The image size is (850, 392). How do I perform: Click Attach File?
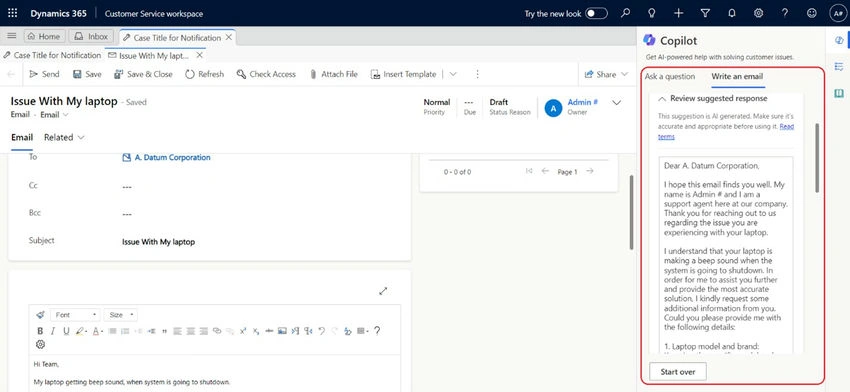[x=333, y=74]
